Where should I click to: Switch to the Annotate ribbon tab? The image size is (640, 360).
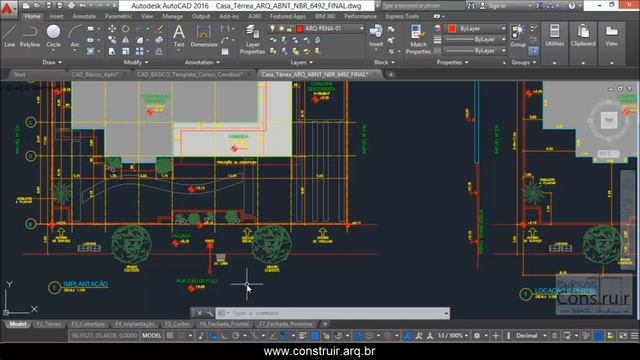pos(84,16)
